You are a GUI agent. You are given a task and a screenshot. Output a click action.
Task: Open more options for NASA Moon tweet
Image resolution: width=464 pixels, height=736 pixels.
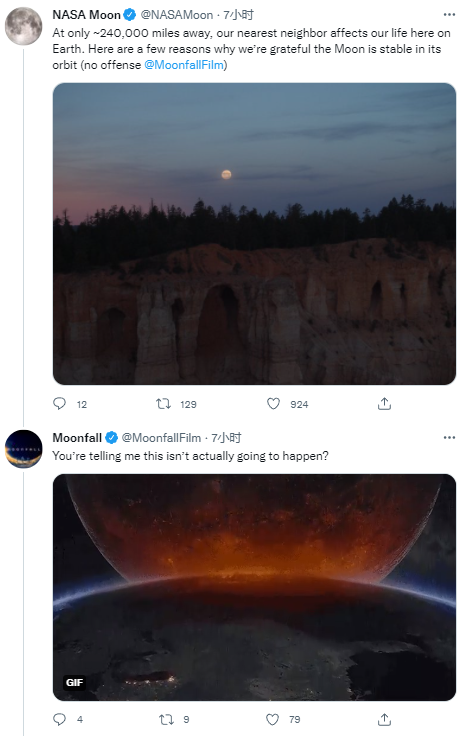449,15
